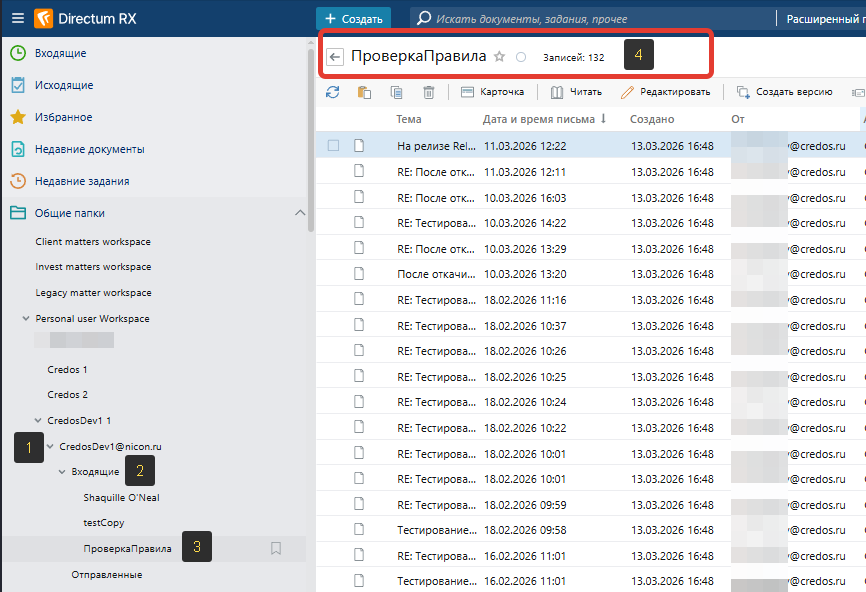Open the hamburger menu beside Directum RX
This screenshot has width=866, height=592.
[x=18, y=18]
